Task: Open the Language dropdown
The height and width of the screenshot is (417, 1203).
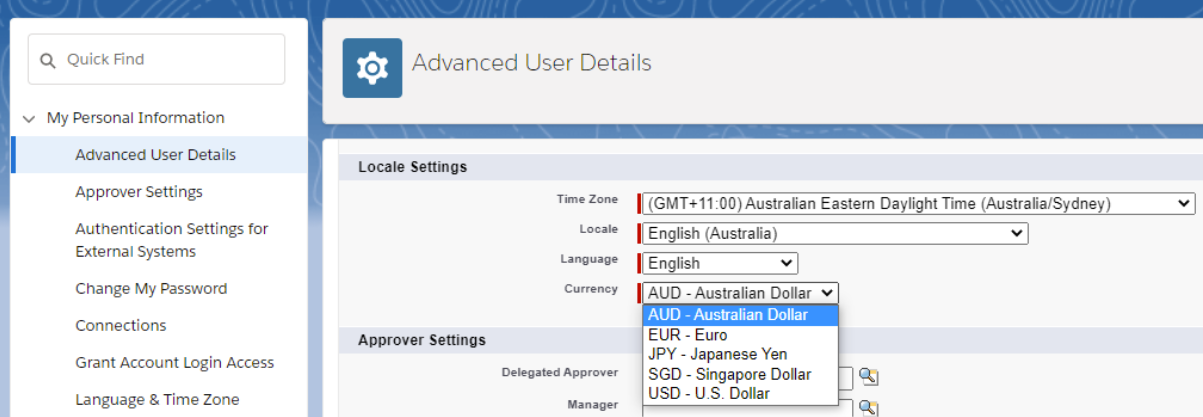Action: pos(720,264)
